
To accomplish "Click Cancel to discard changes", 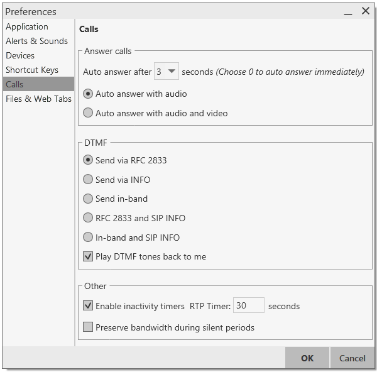I will coord(352,358).
